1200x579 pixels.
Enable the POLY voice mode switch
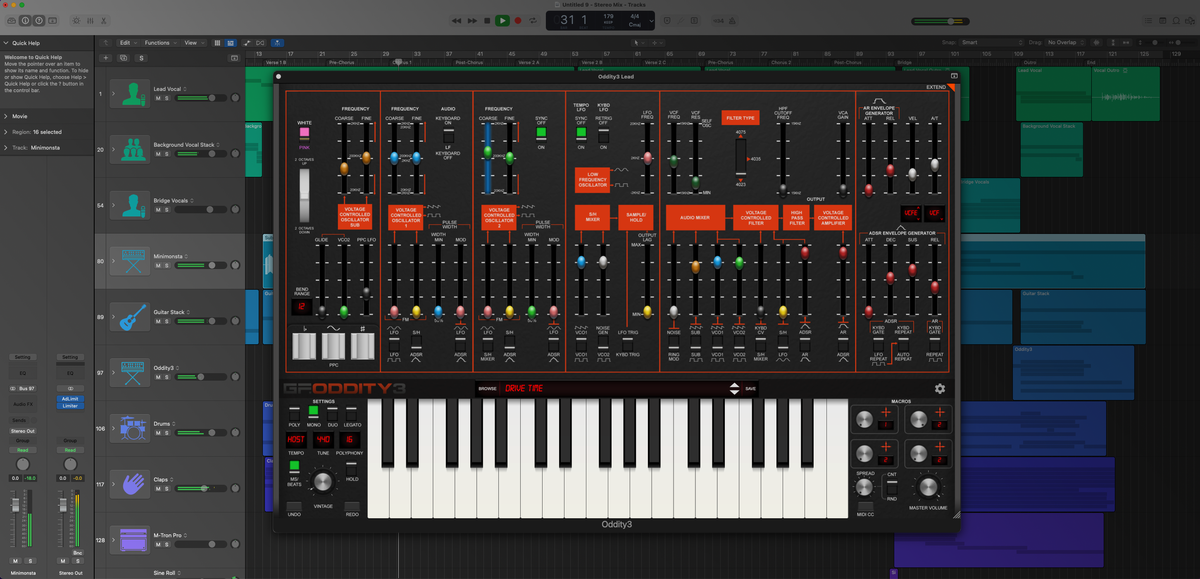tap(294, 412)
